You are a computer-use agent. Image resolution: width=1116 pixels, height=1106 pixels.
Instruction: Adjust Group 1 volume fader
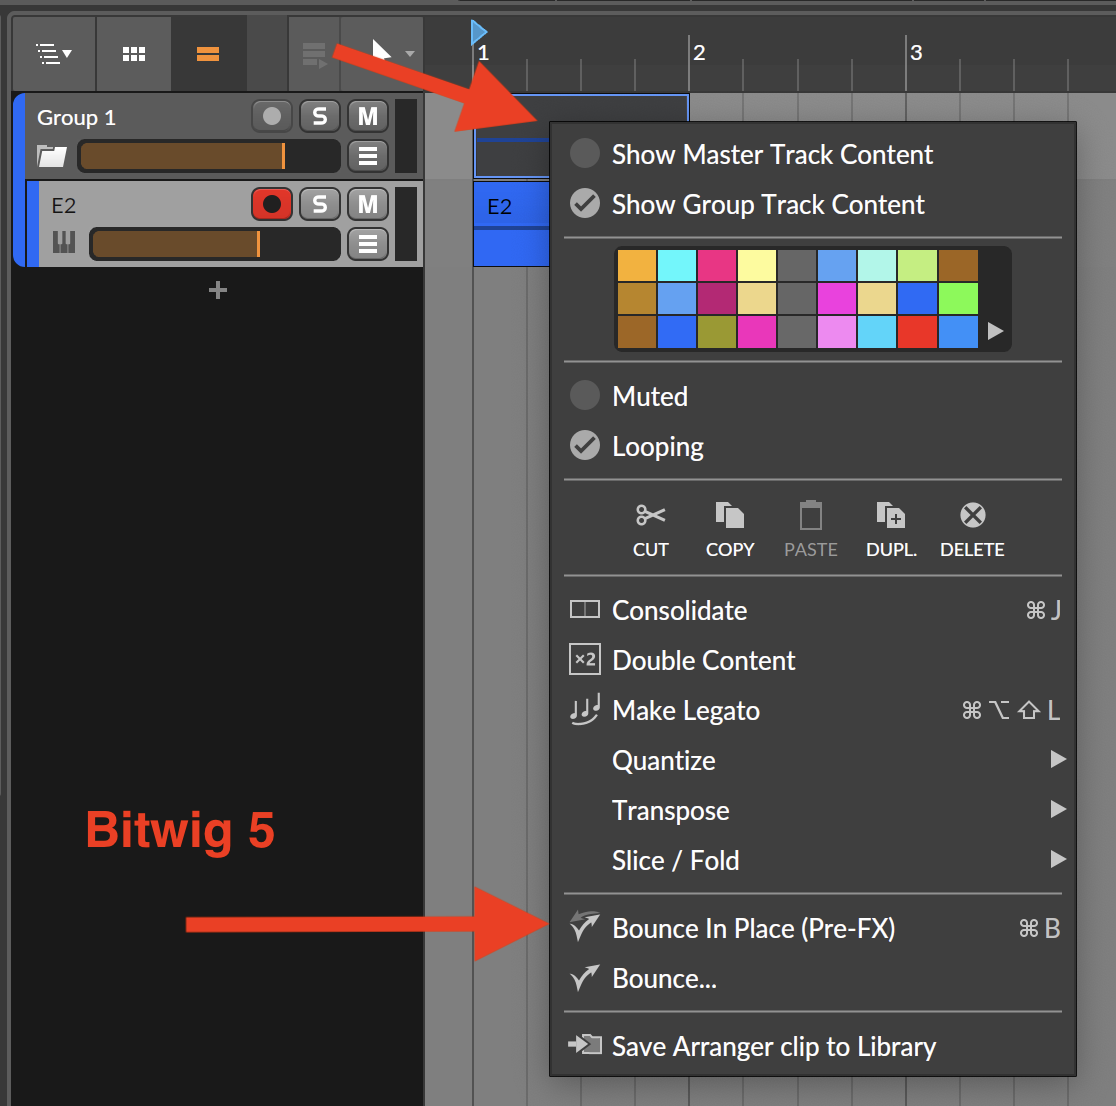(209, 156)
